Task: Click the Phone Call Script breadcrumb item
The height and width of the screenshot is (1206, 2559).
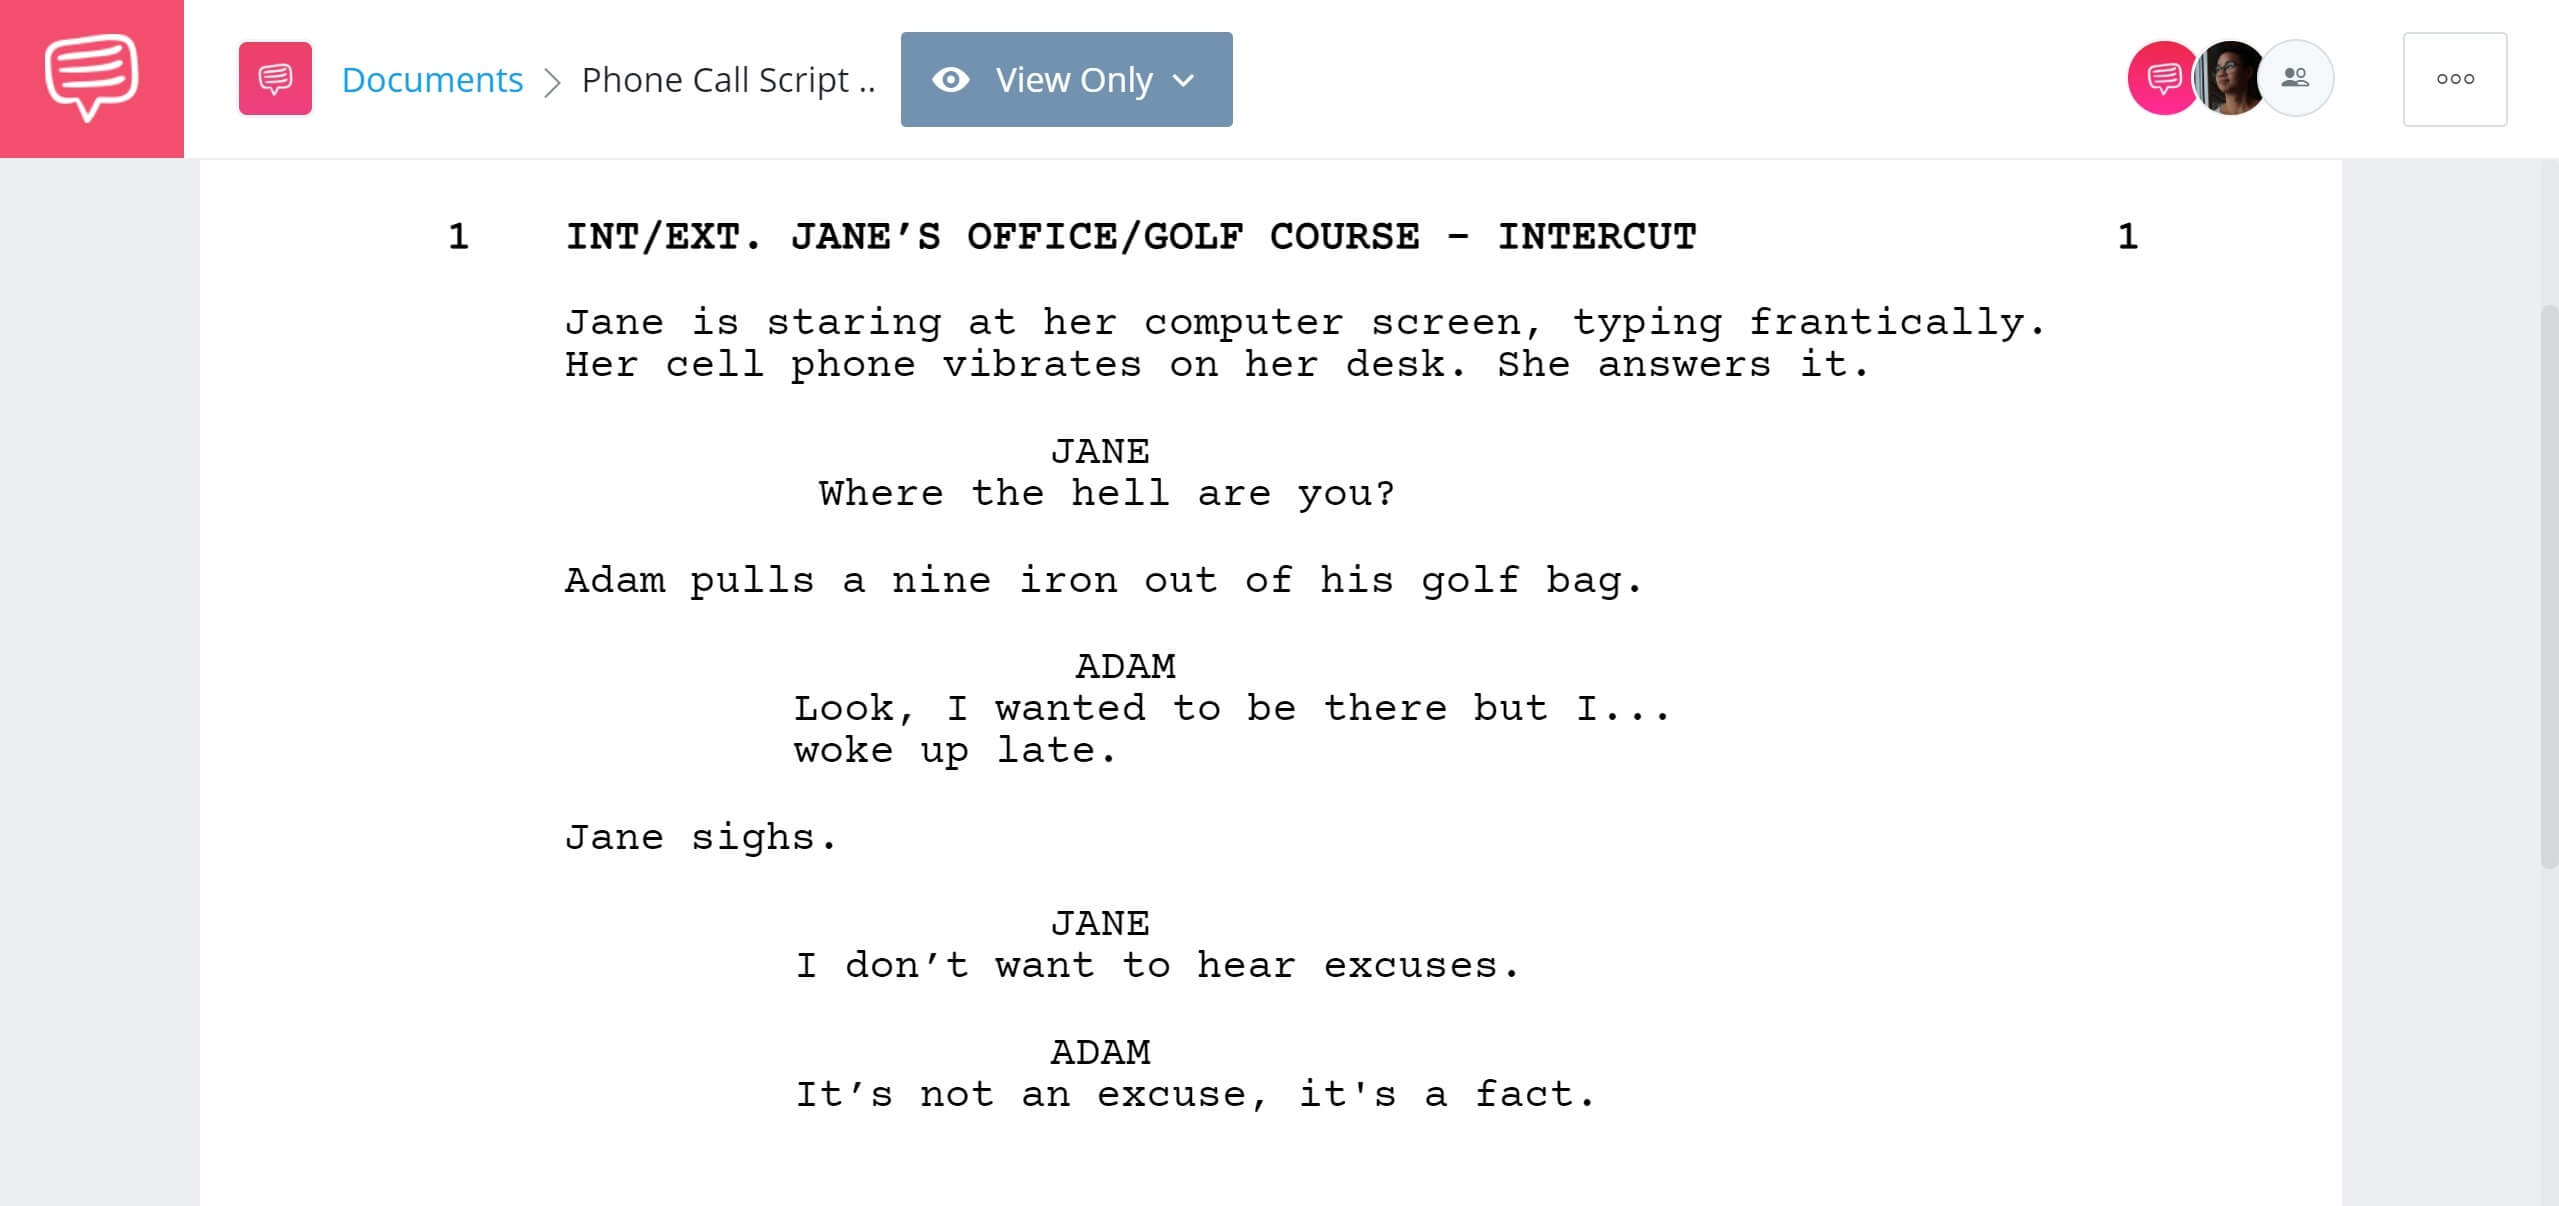Action: click(731, 78)
